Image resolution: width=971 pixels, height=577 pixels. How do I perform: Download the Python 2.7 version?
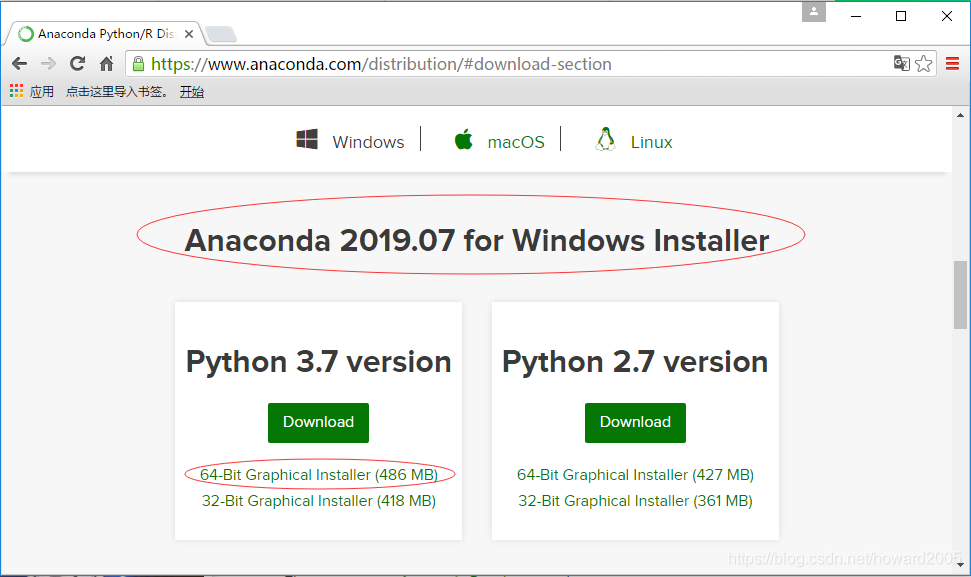pos(635,422)
